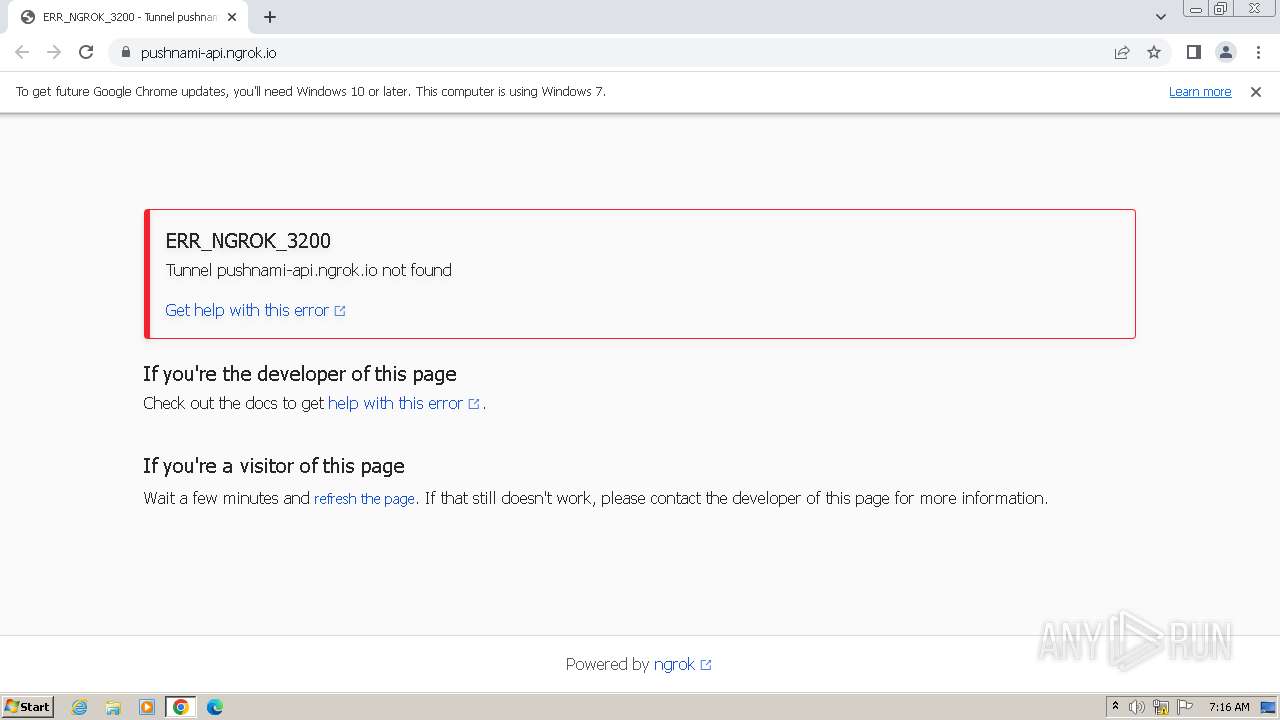Click the 'If you're the developer' heading

300,374
